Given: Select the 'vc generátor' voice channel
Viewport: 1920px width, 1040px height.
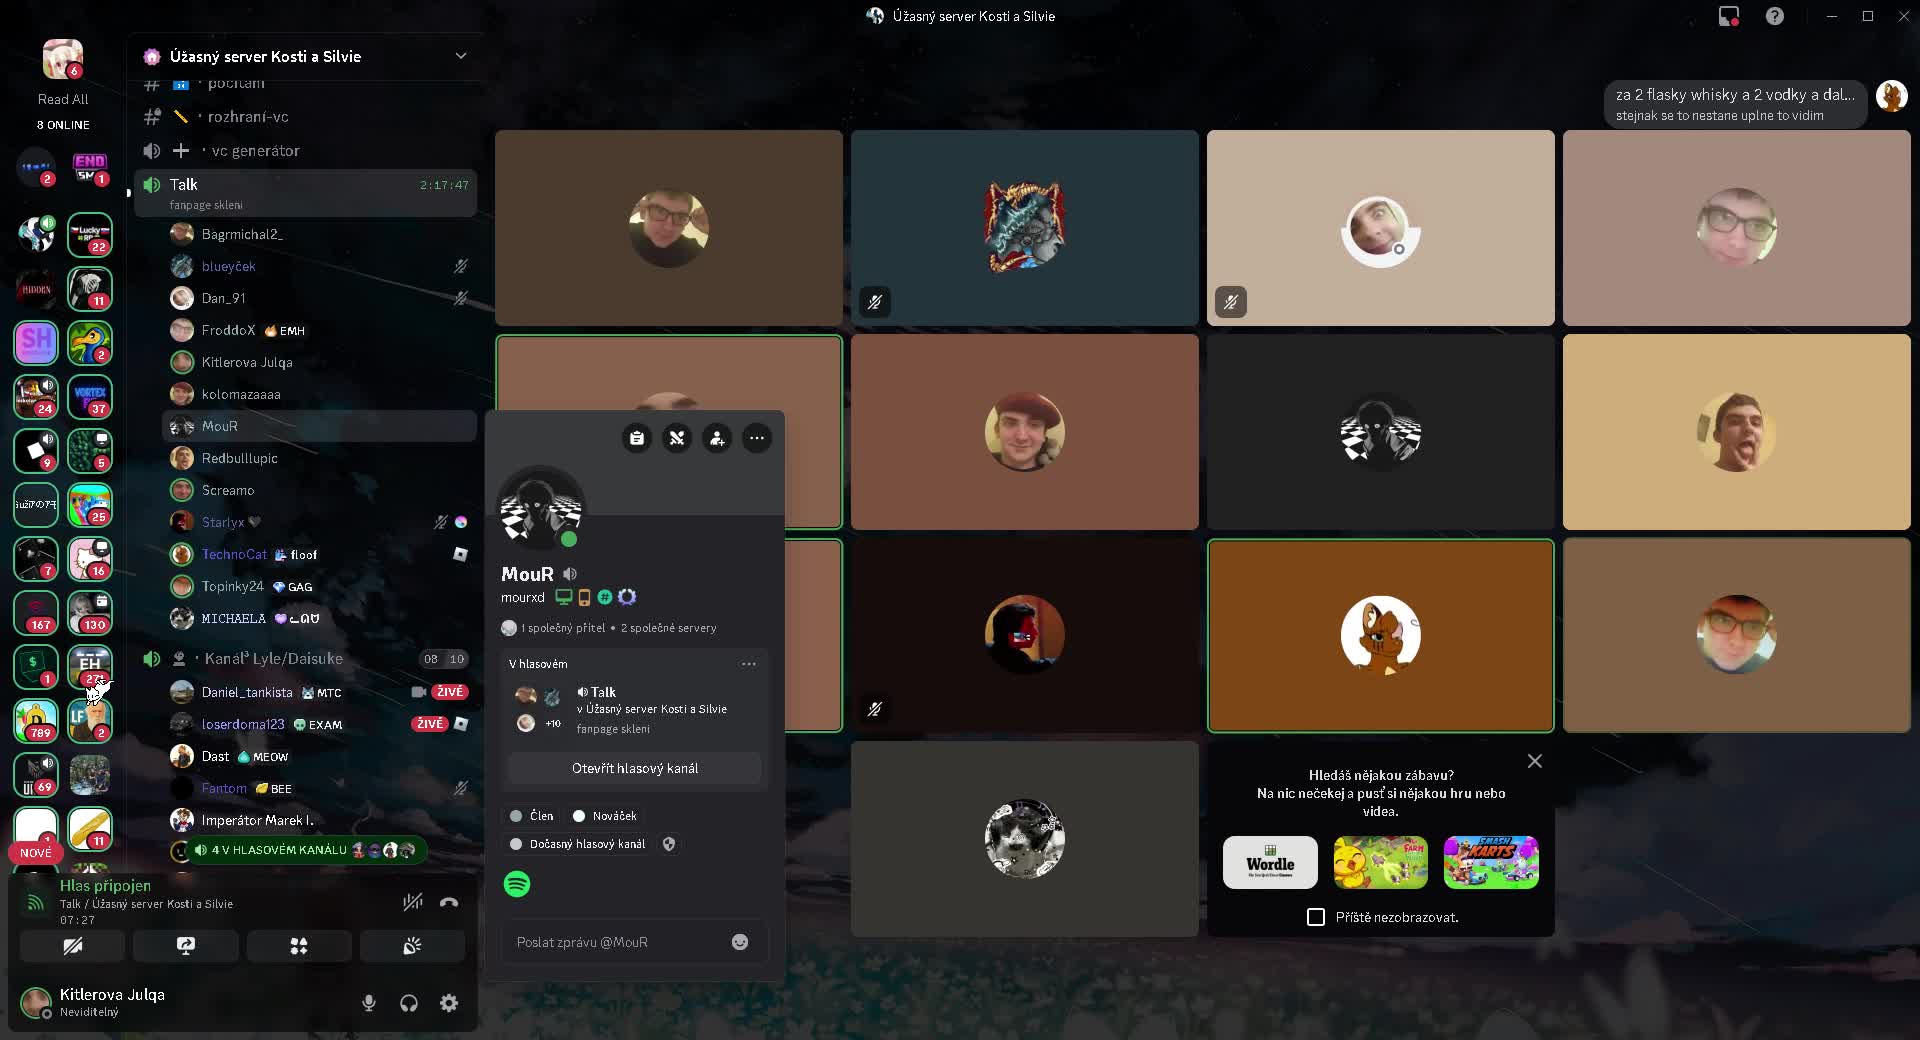Looking at the screenshot, I should [x=255, y=151].
